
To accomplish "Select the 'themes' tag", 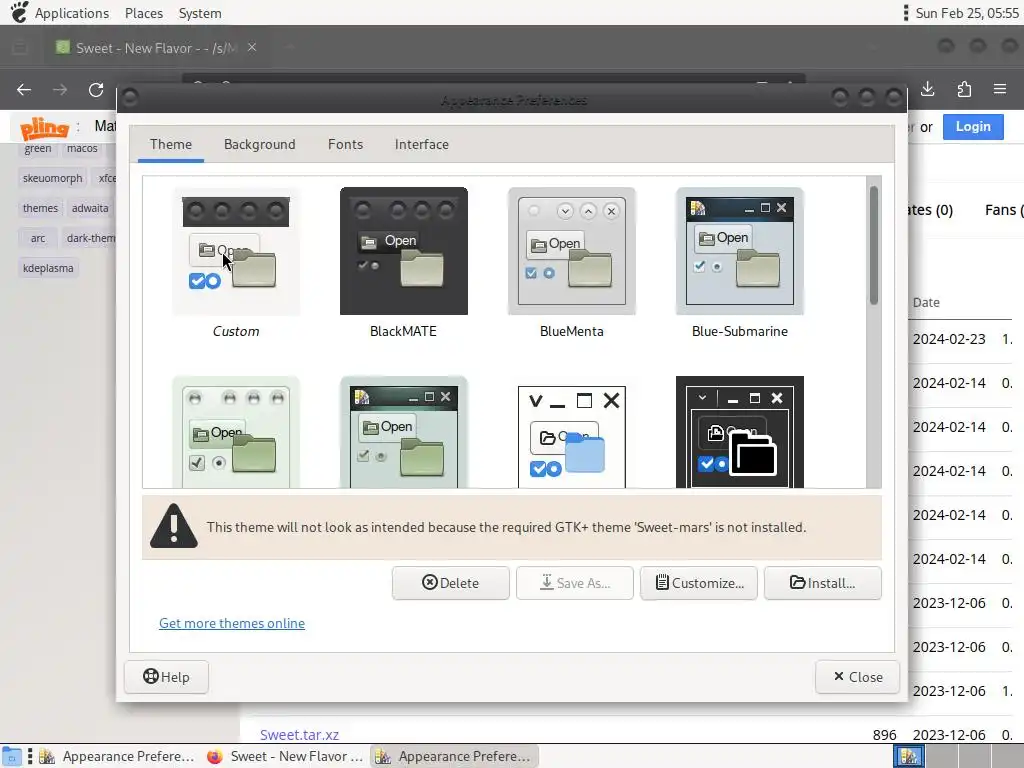I will point(40,208).
